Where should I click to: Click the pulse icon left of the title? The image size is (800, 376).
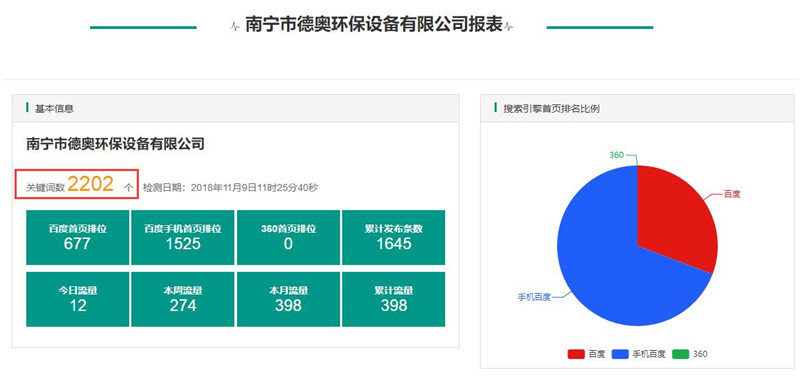point(235,27)
